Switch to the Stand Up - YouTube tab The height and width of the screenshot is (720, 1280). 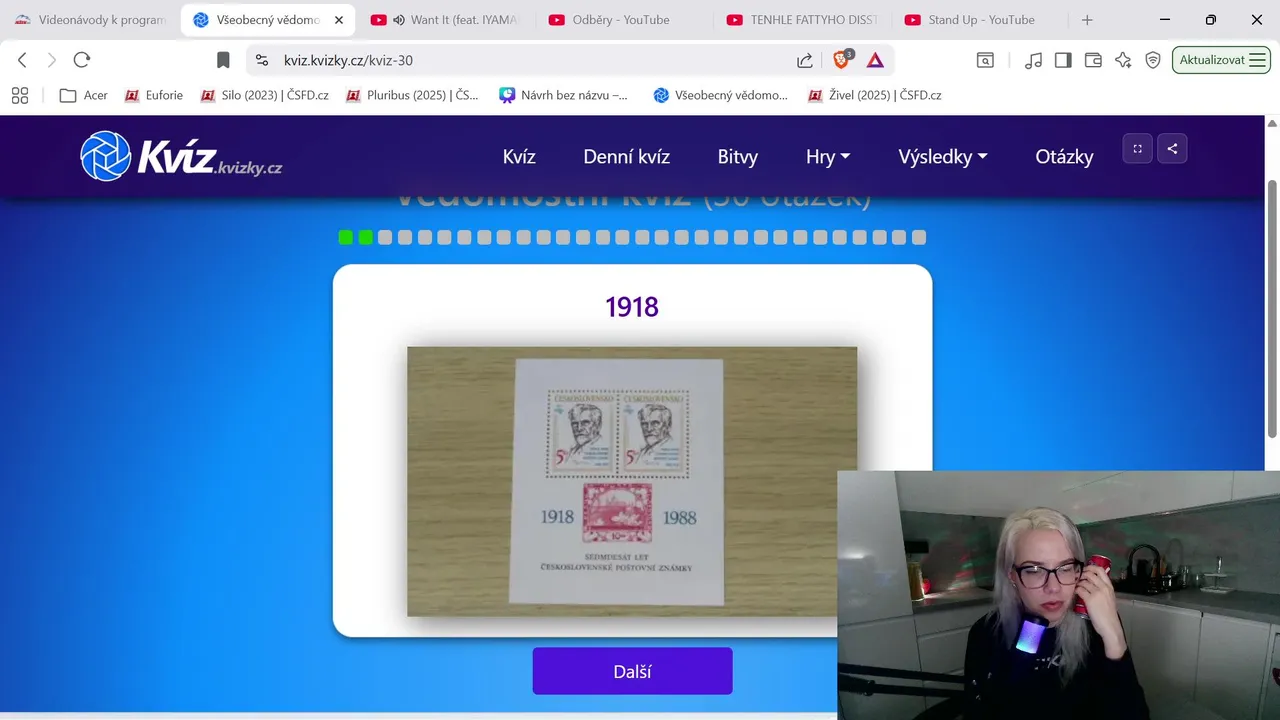click(980, 20)
